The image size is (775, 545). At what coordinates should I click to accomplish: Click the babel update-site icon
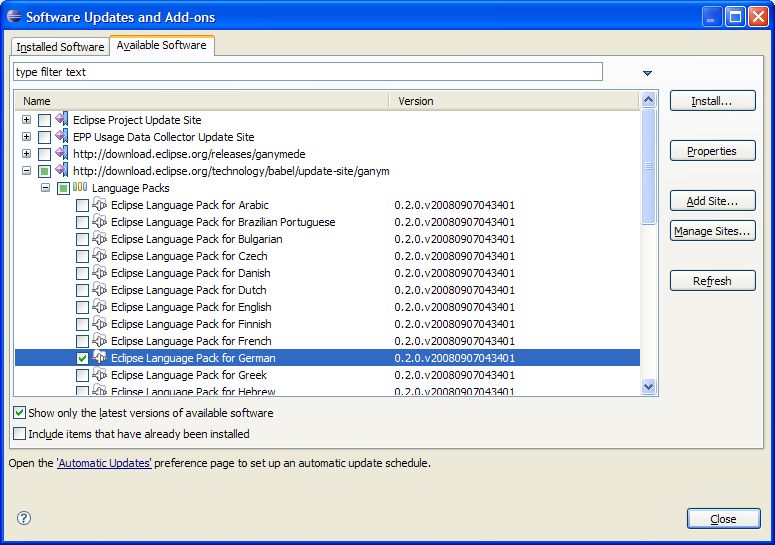point(62,170)
